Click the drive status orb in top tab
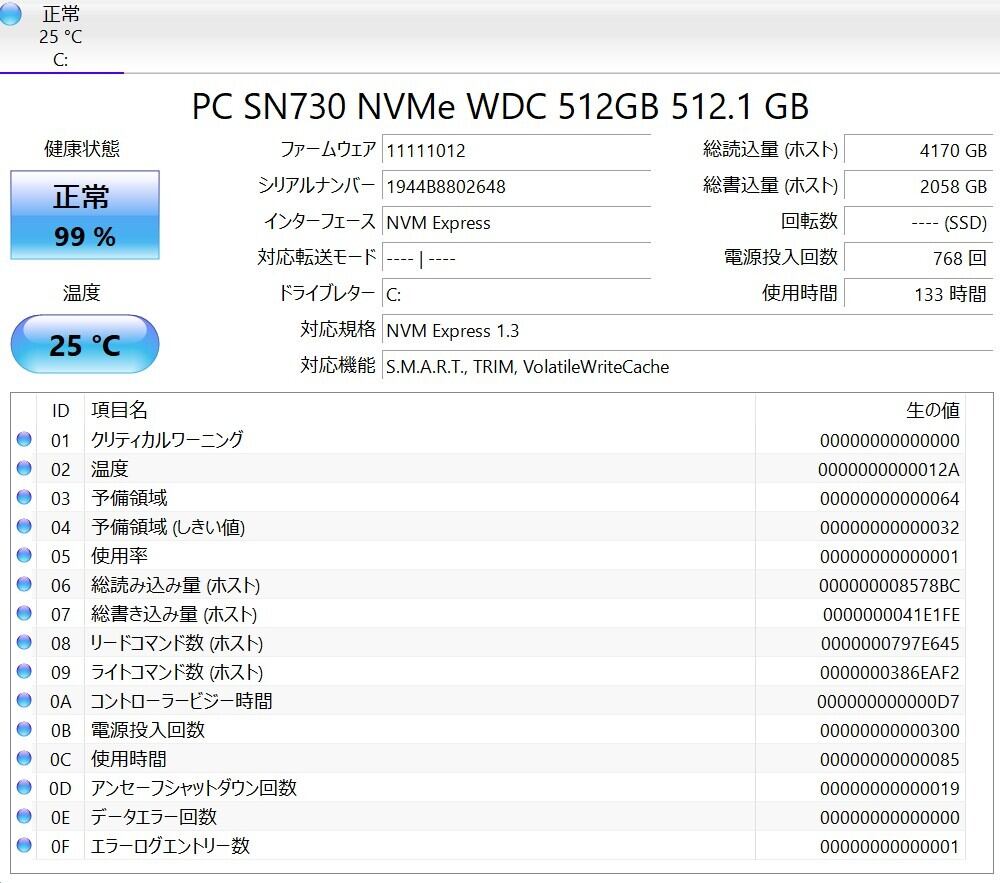The height and width of the screenshot is (883, 1000). (11, 15)
